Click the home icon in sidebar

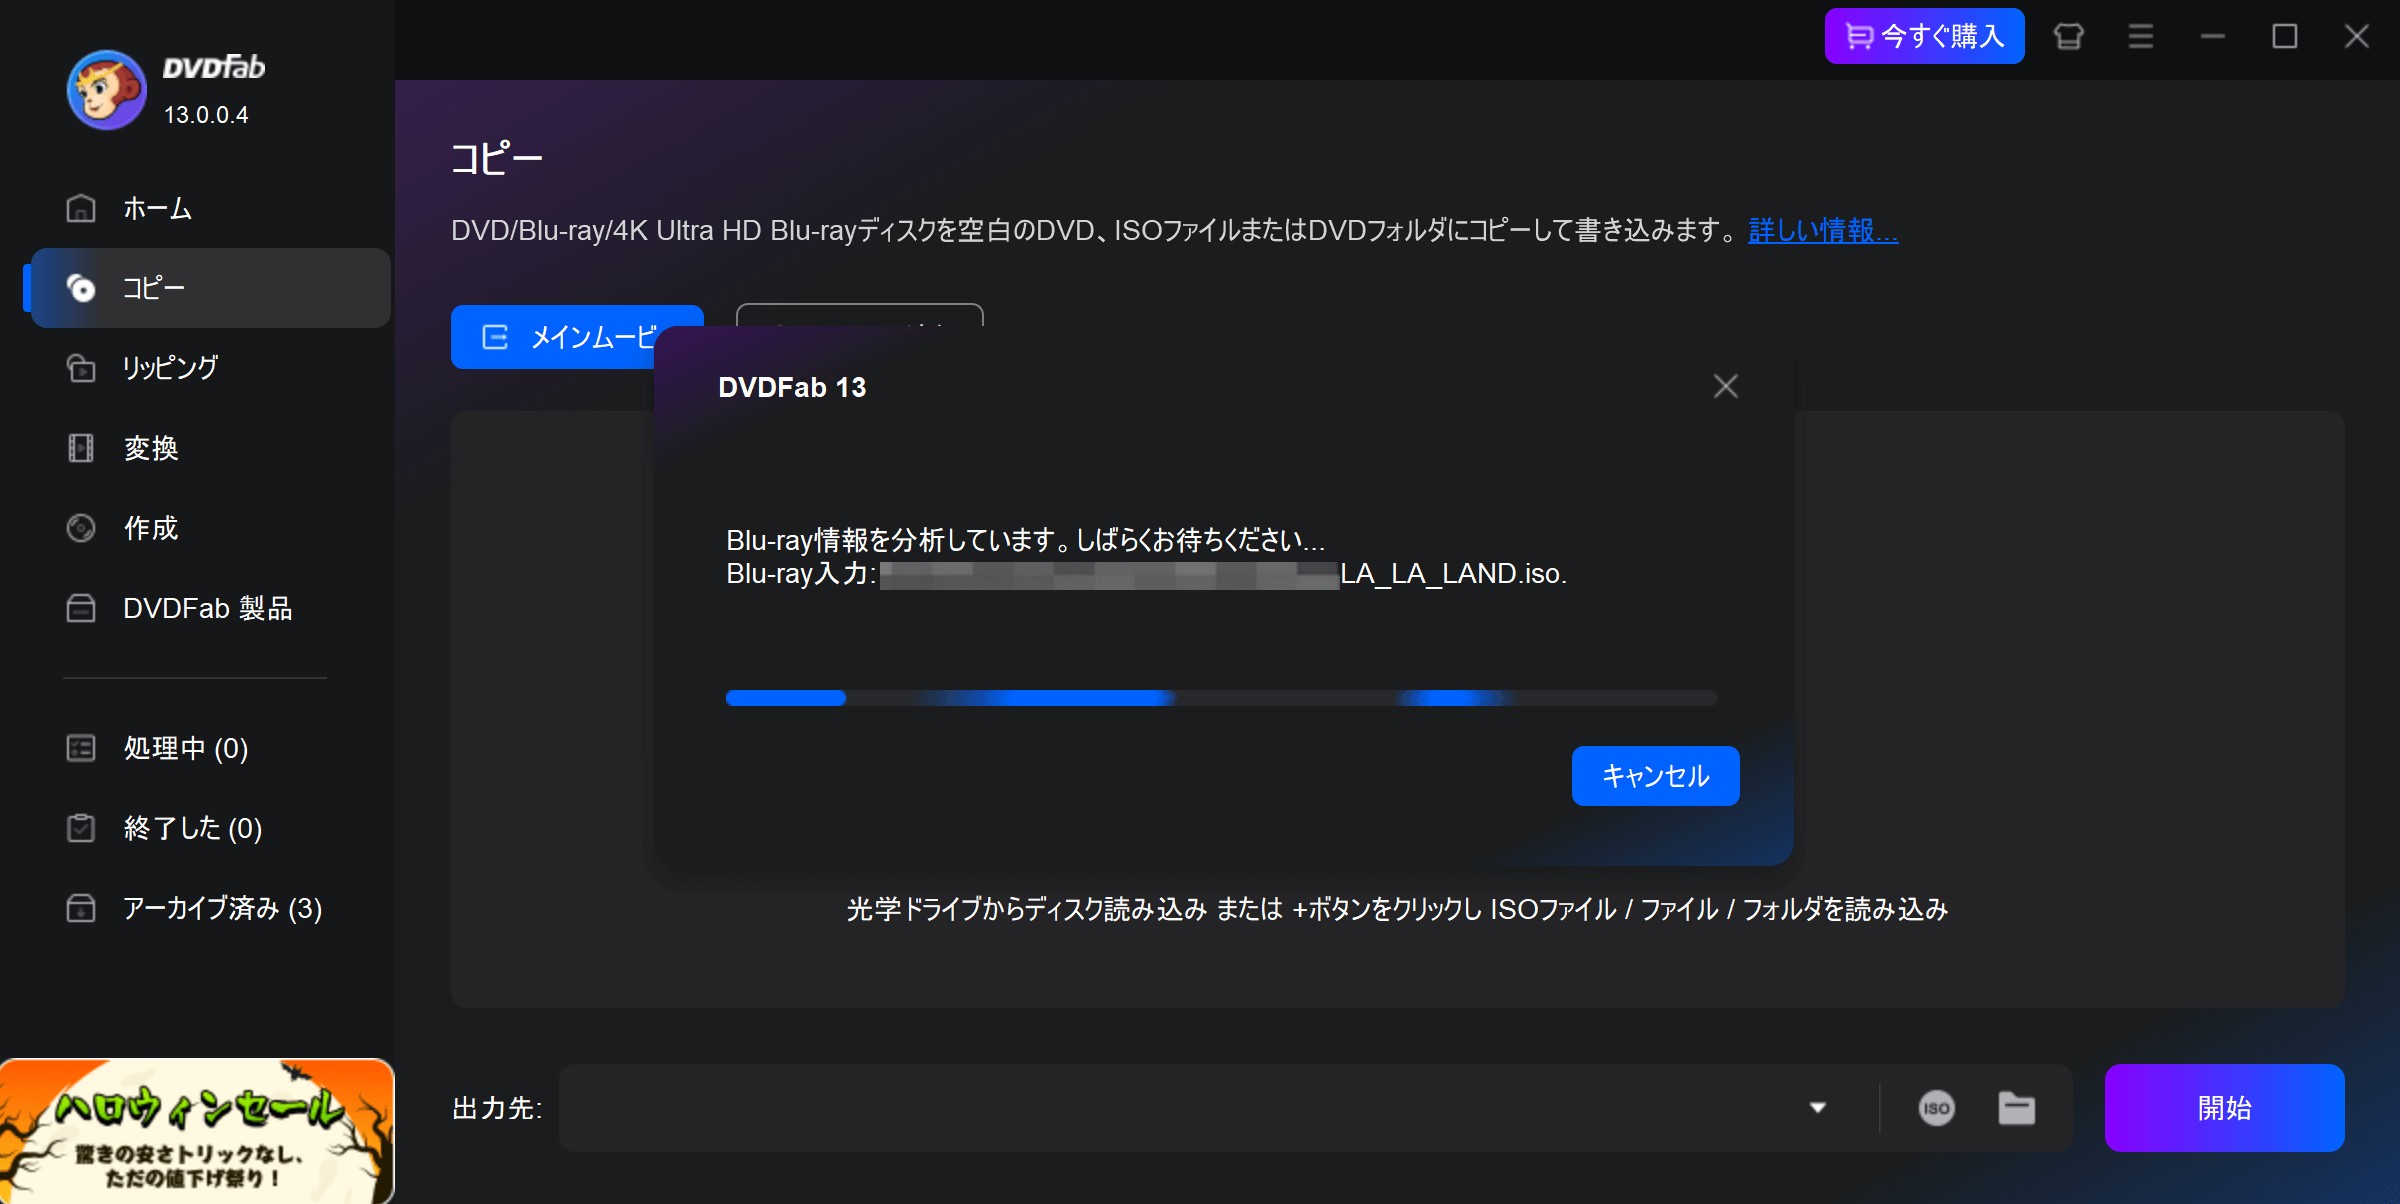click(81, 208)
